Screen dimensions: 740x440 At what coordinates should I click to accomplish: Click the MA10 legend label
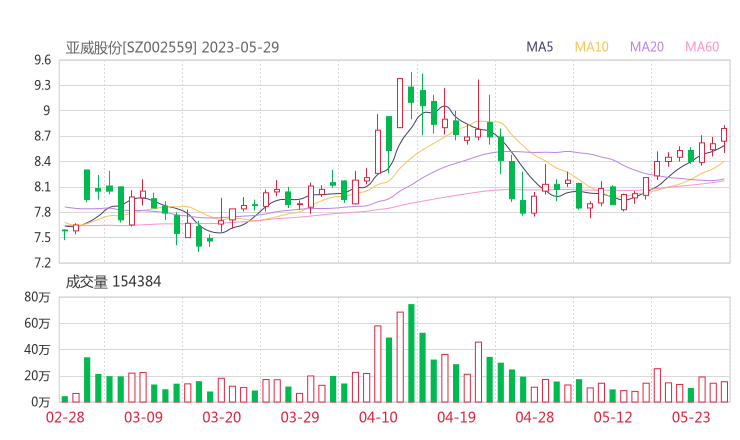click(x=591, y=47)
